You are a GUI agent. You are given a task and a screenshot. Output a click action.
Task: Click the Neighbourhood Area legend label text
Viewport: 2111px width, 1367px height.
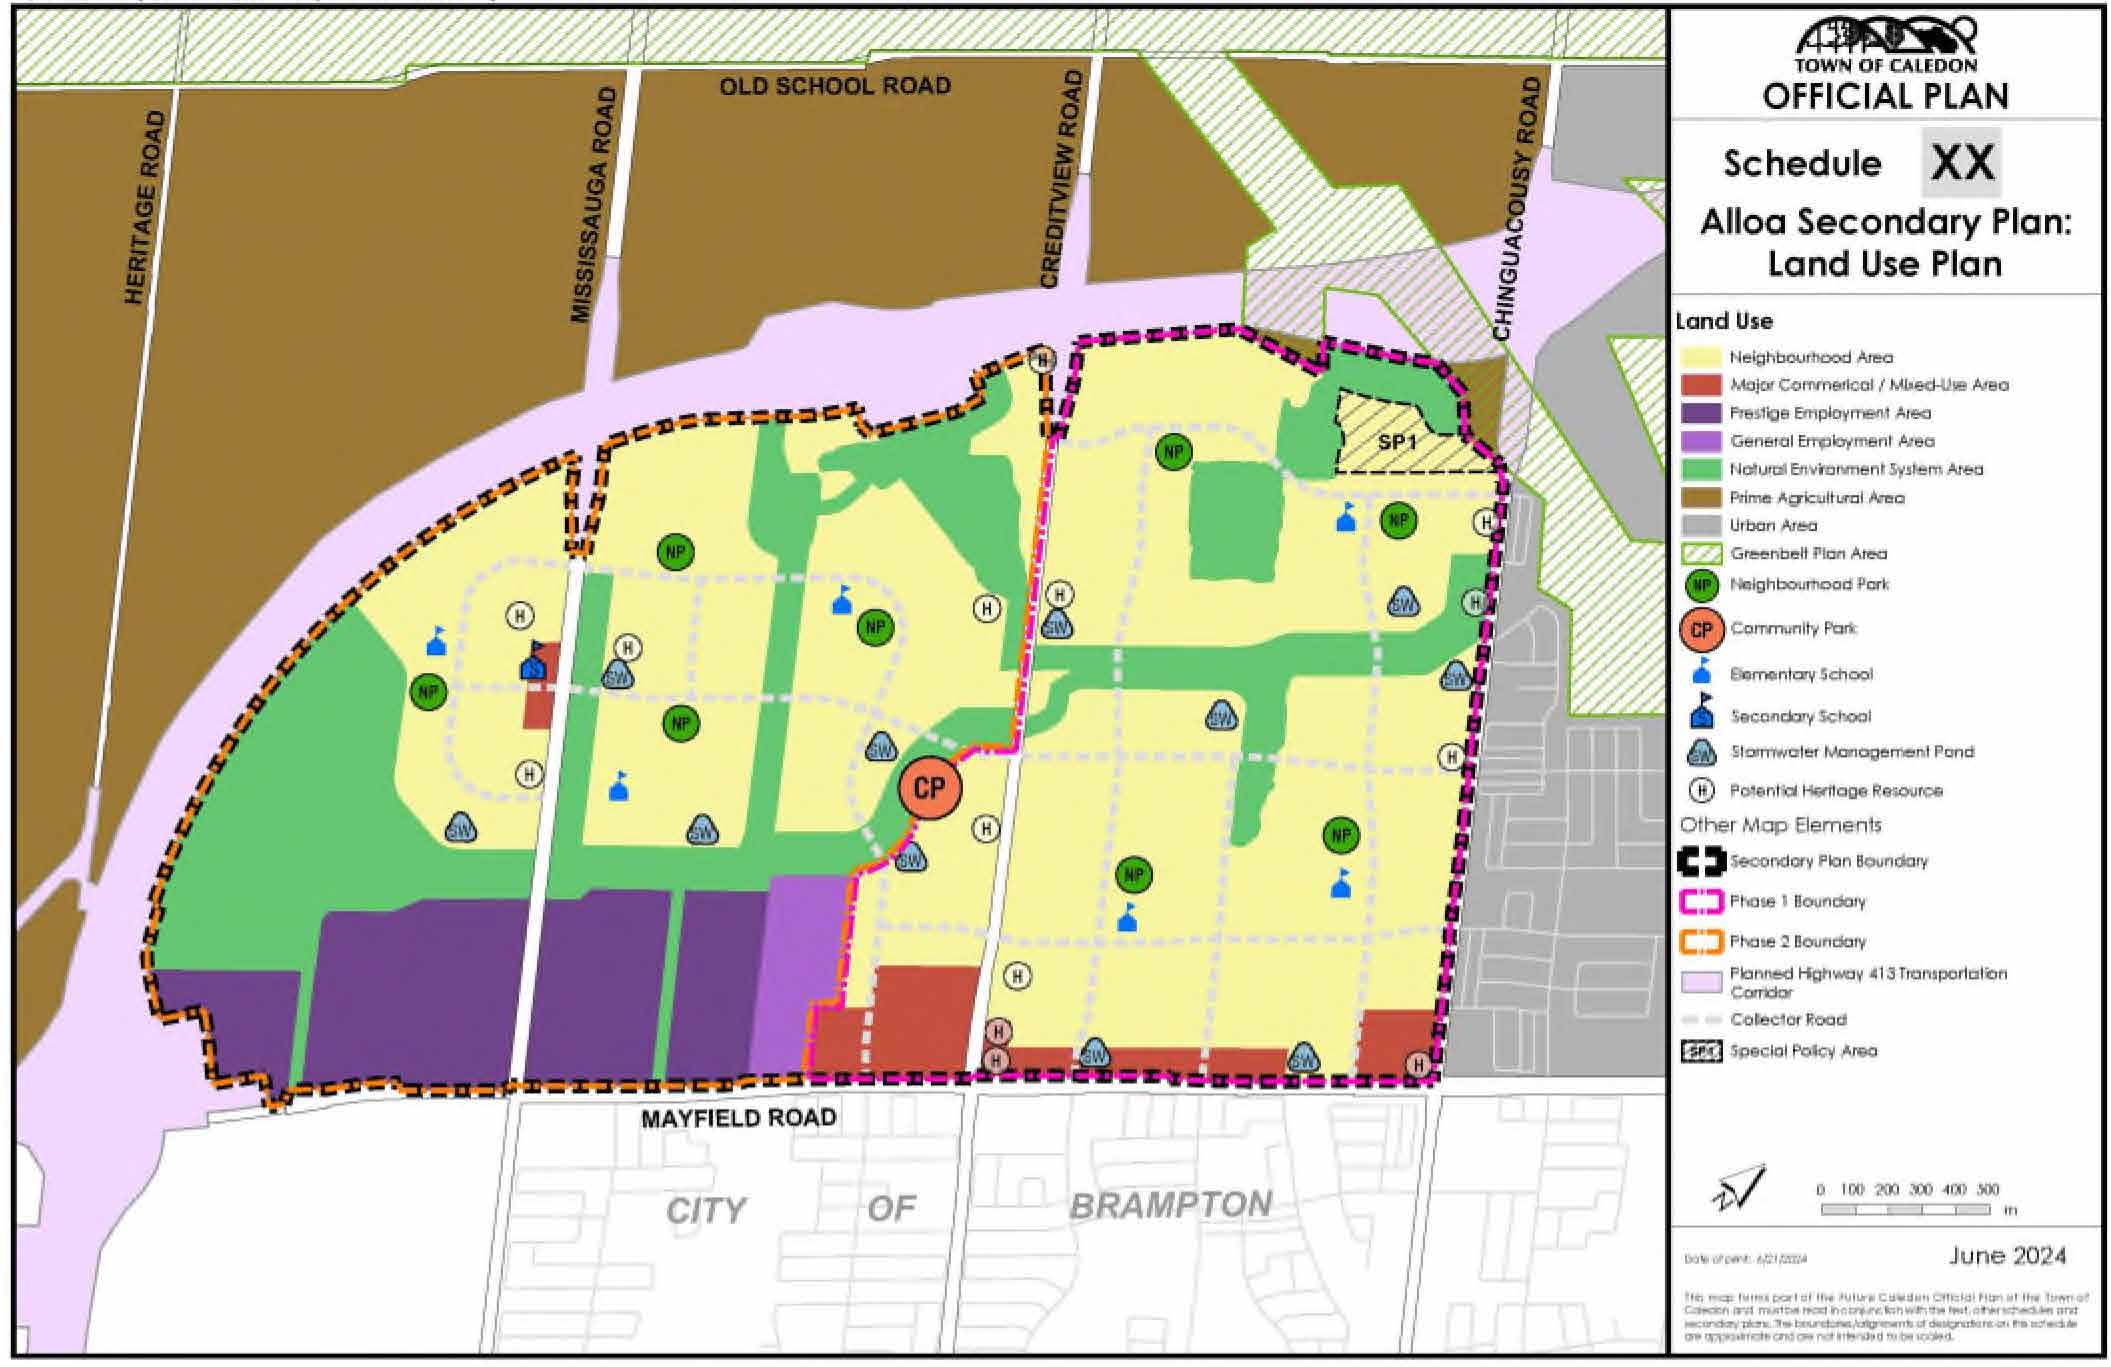[1811, 357]
